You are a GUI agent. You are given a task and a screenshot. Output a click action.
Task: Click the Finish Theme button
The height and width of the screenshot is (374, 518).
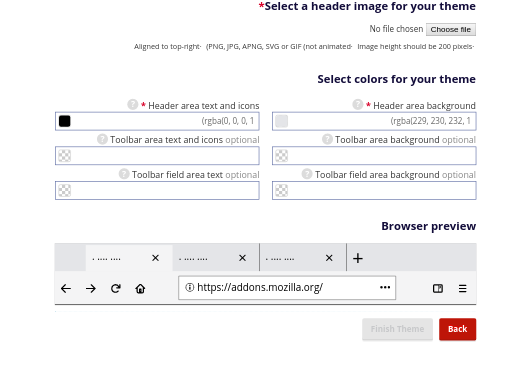pos(397,329)
